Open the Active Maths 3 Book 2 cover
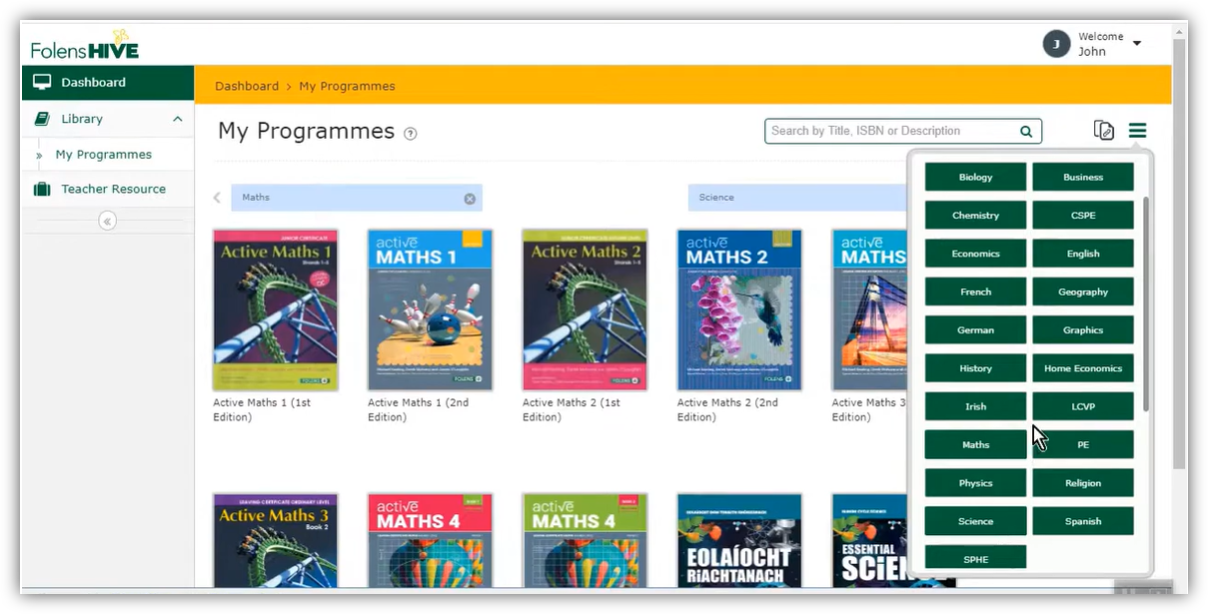1208x614 pixels. [x=276, y=540]
